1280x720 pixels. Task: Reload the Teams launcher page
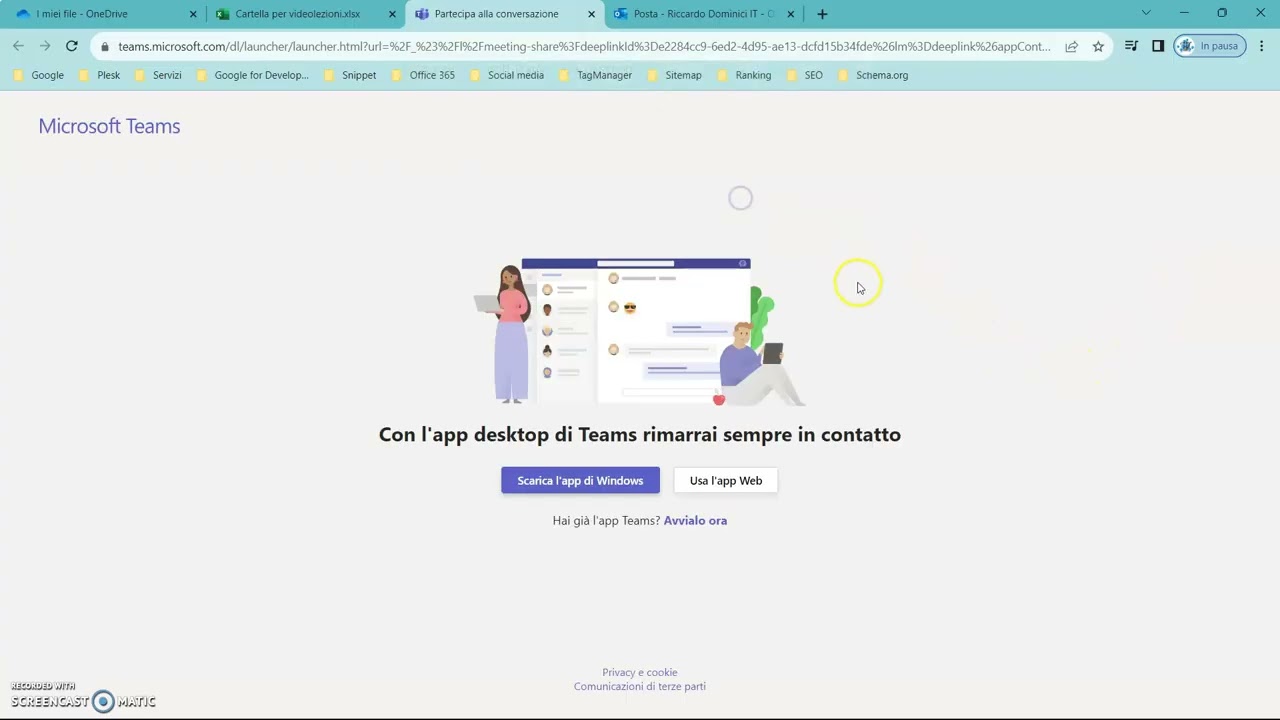[72, 46]
